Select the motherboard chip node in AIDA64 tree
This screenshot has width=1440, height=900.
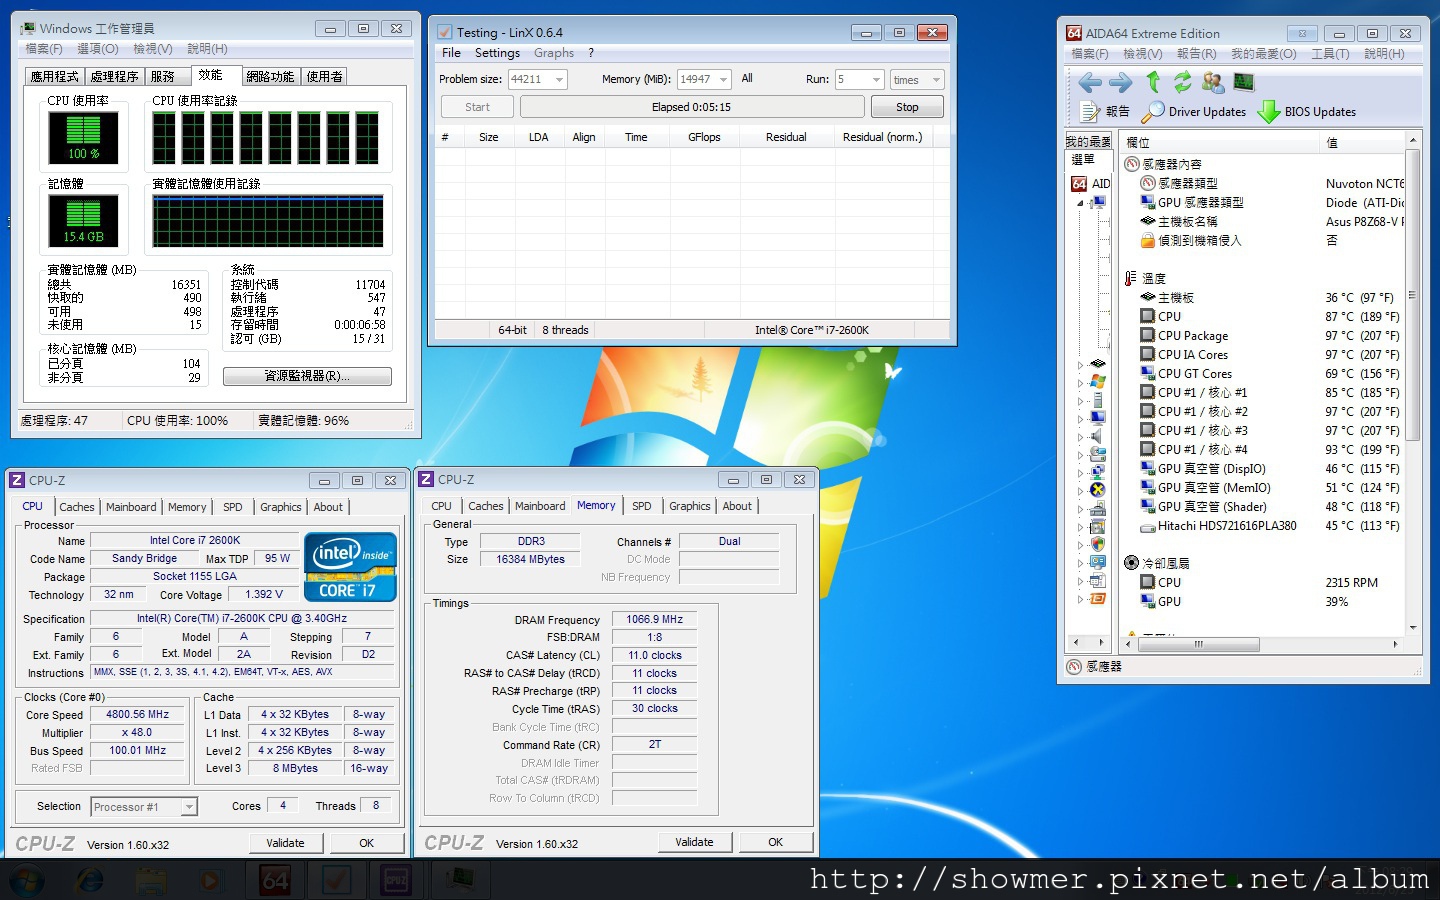[x=1098, y=363]
